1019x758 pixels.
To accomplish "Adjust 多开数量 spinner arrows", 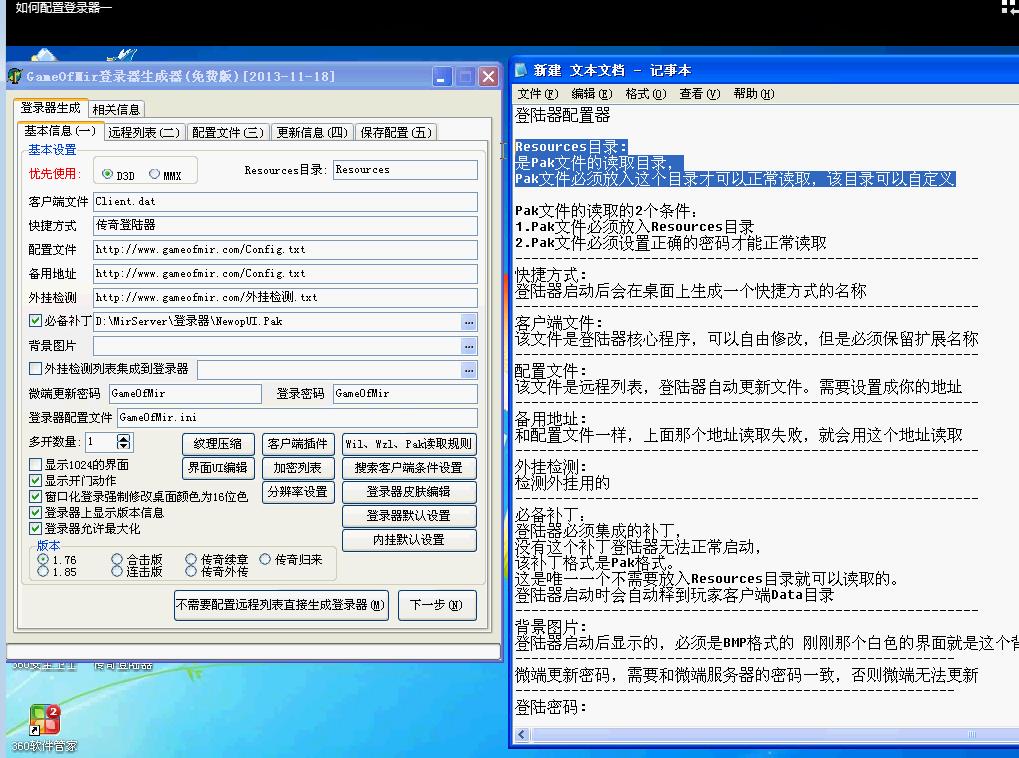I will 123,442.
